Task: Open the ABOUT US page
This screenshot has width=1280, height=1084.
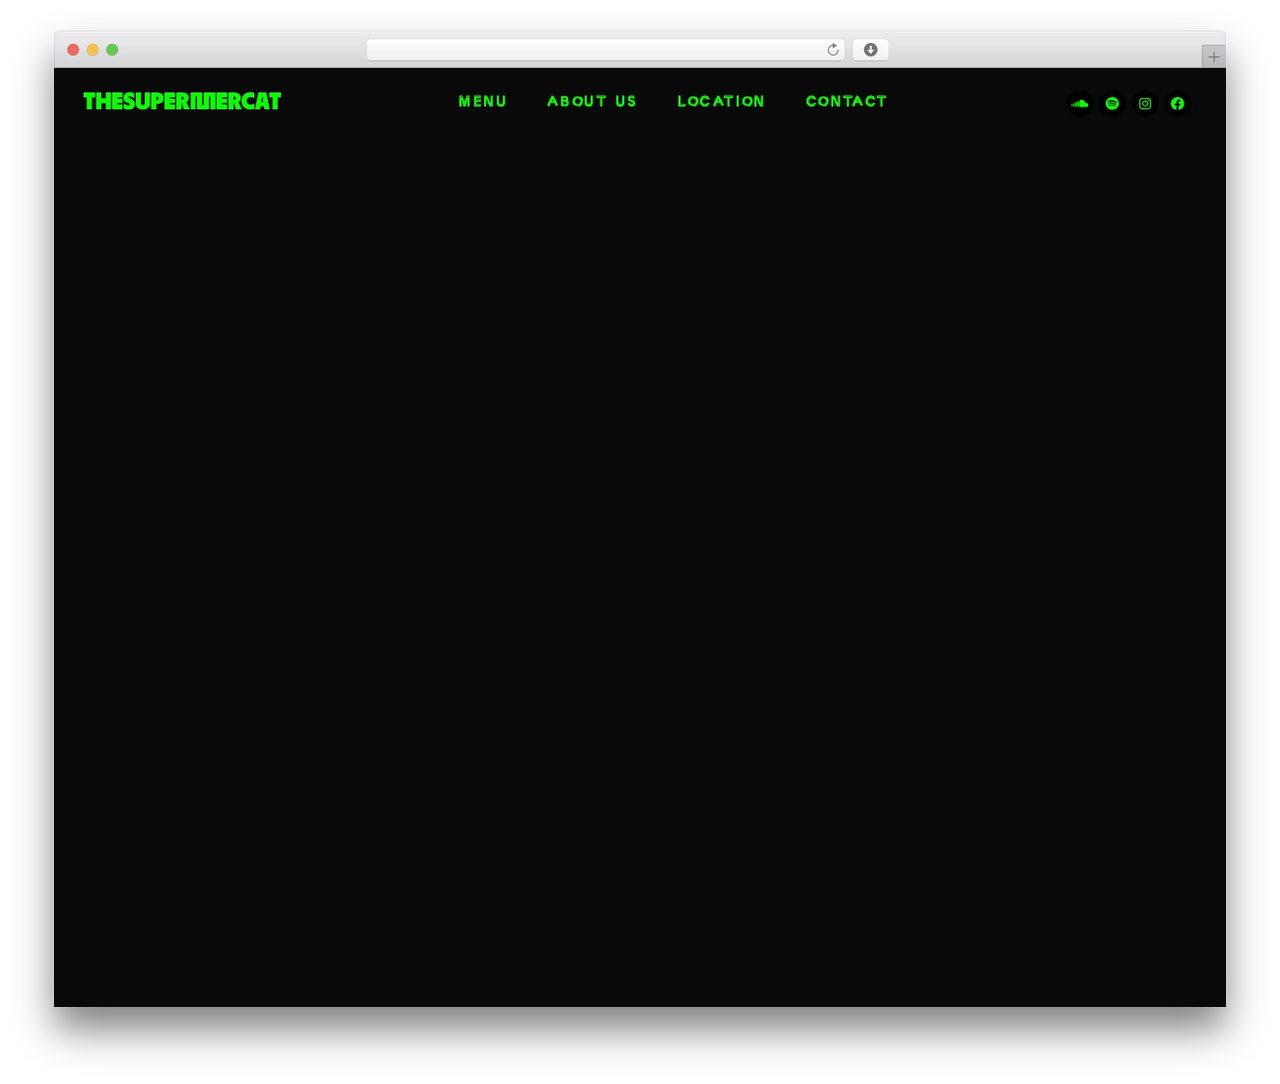Action: click(591, 101)
